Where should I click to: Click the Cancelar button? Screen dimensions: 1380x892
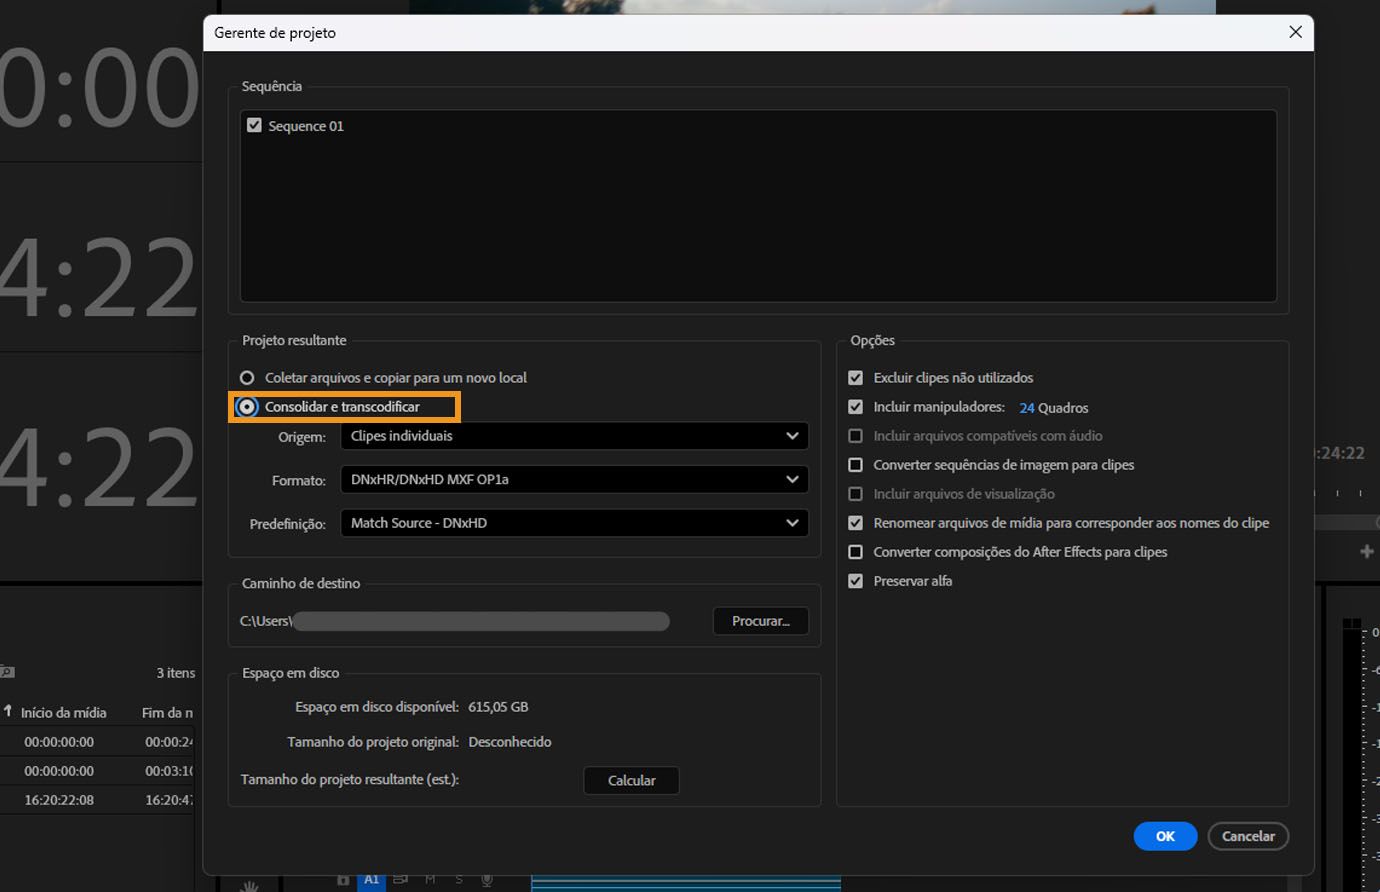tap(1248, 836)
